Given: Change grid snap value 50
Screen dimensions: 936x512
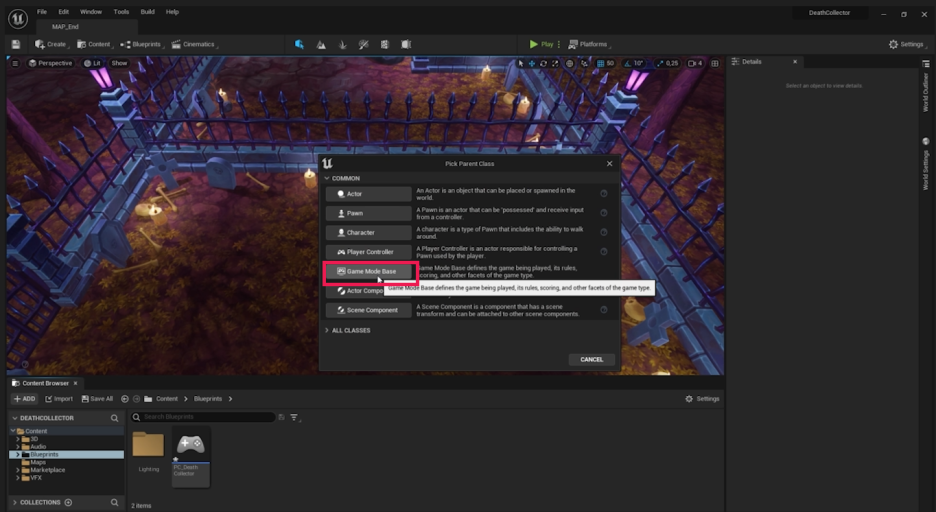Looking at the screenshot, I should 610,63.
